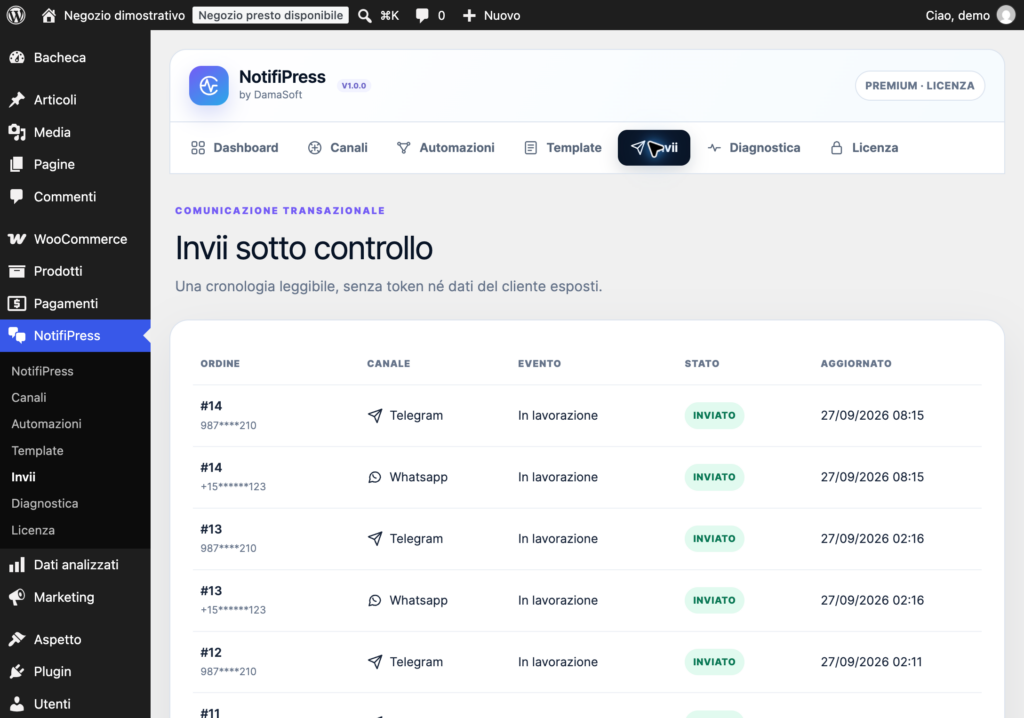Switch to the Canali tab

tap(338, 148)
